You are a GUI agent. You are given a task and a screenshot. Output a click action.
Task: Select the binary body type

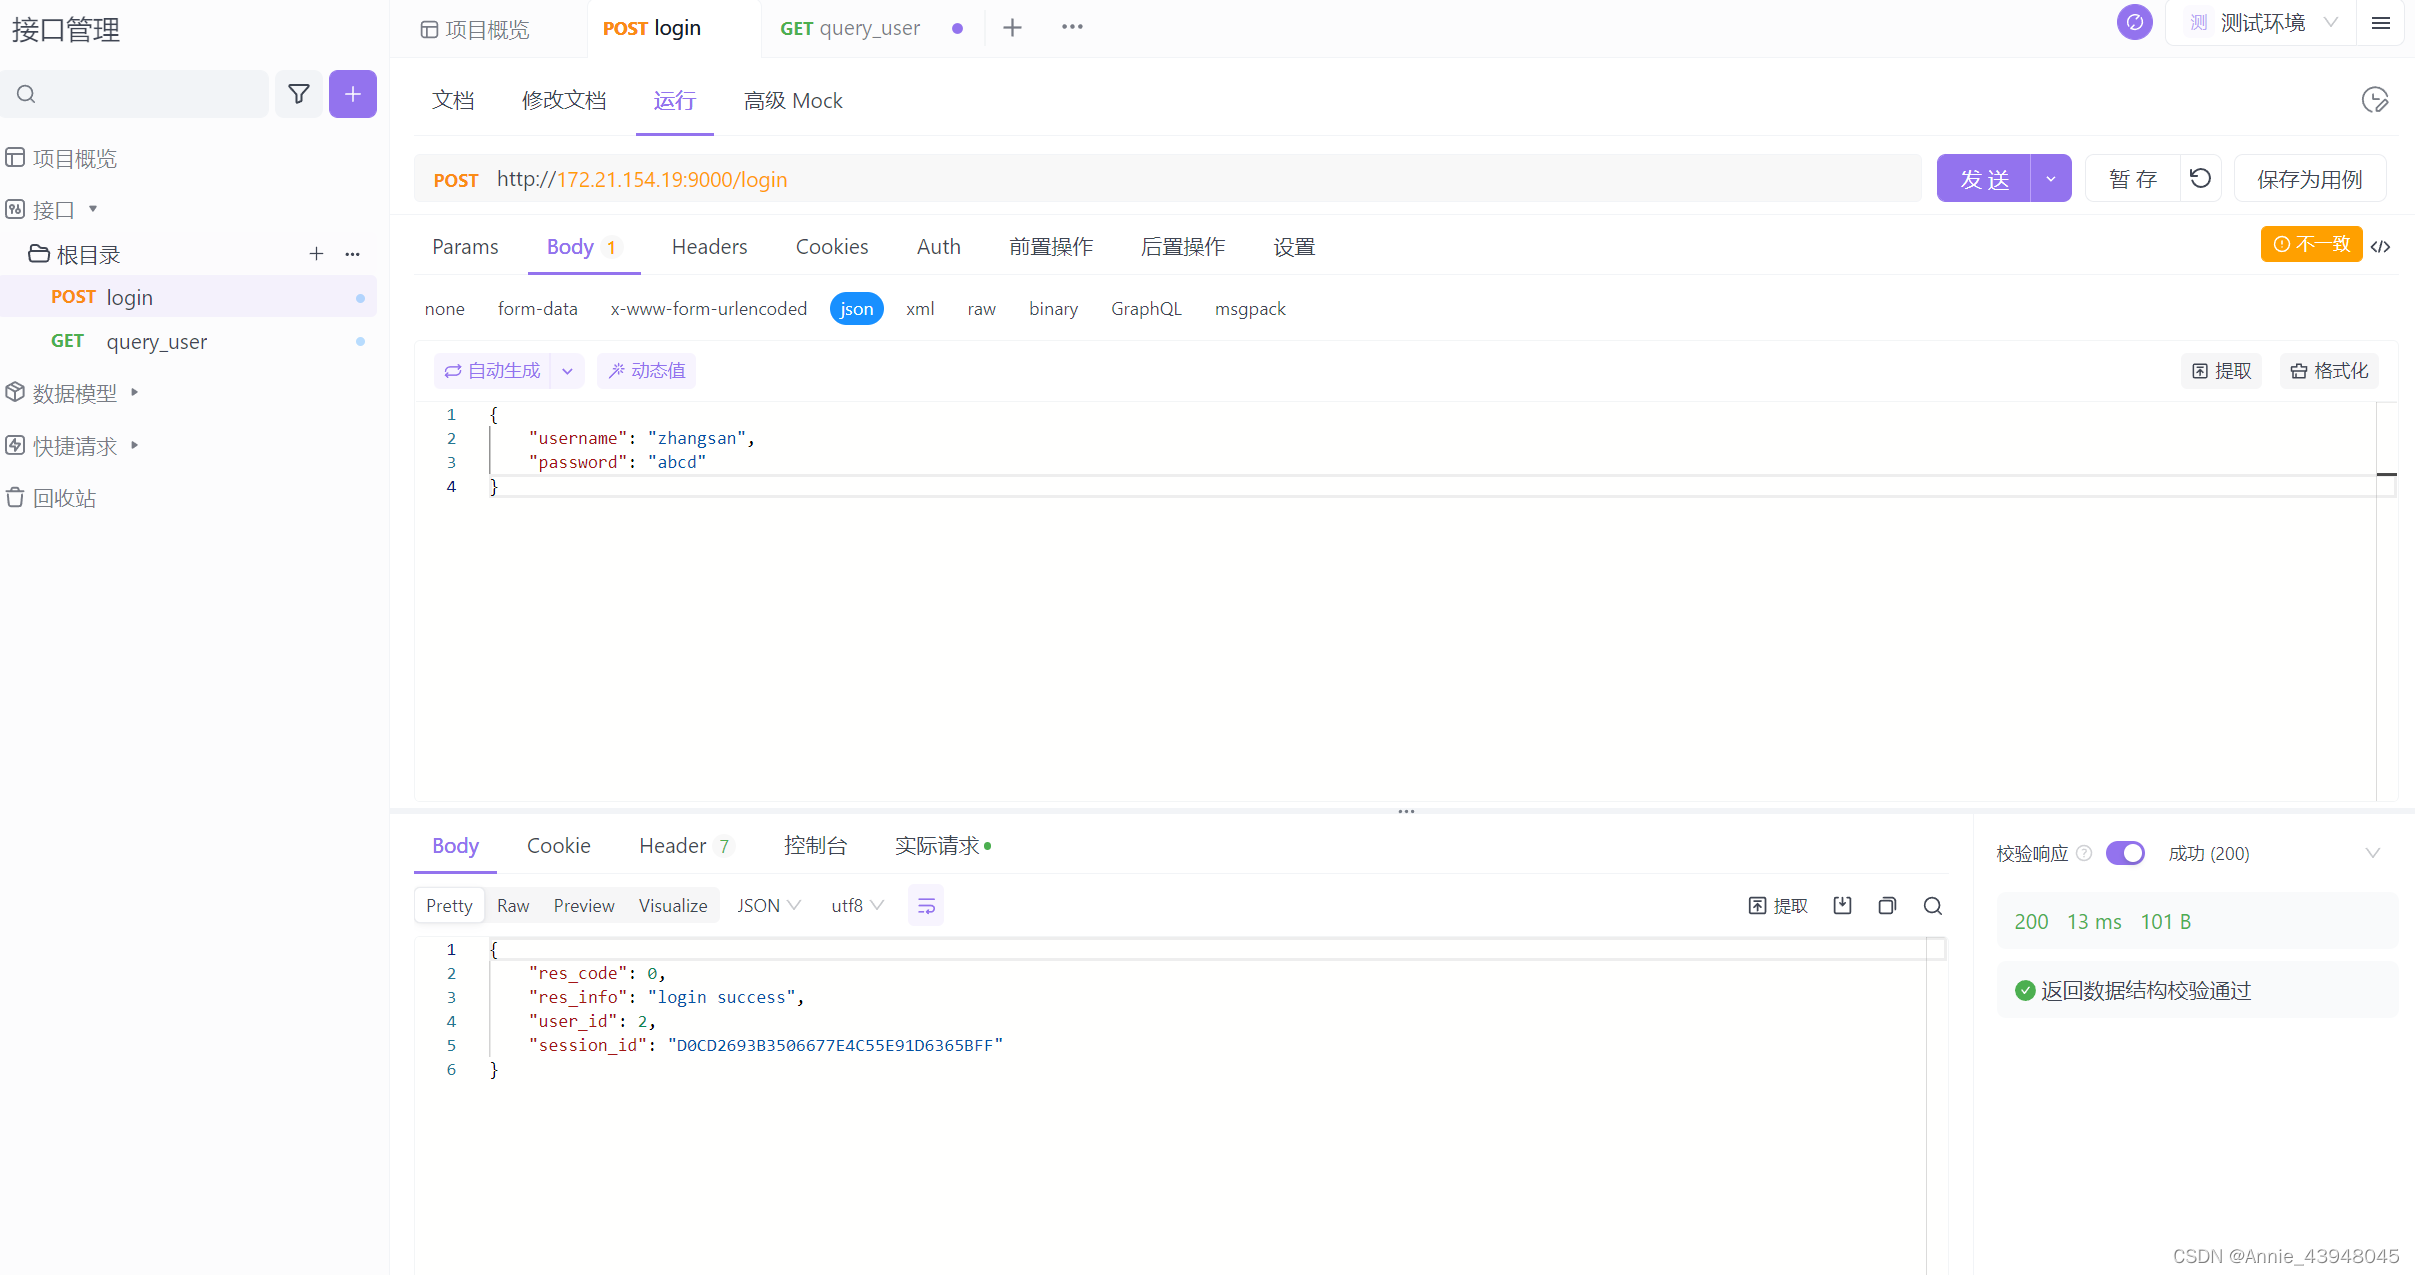pyautogui.click(x=1053, y=309)
